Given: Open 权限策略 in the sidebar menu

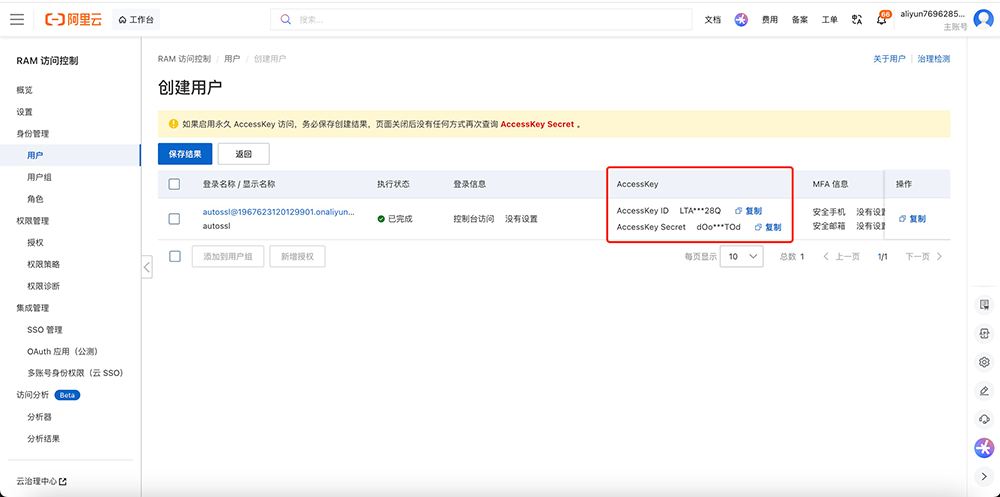Looking at the screenshot, I should [x=43, y=264].
